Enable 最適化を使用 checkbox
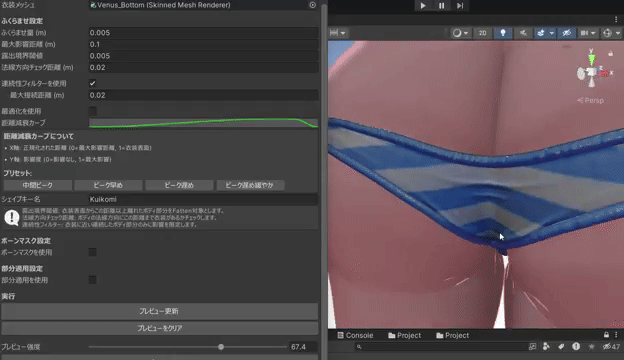Screen dimensions: 624x360 point(92,111)
